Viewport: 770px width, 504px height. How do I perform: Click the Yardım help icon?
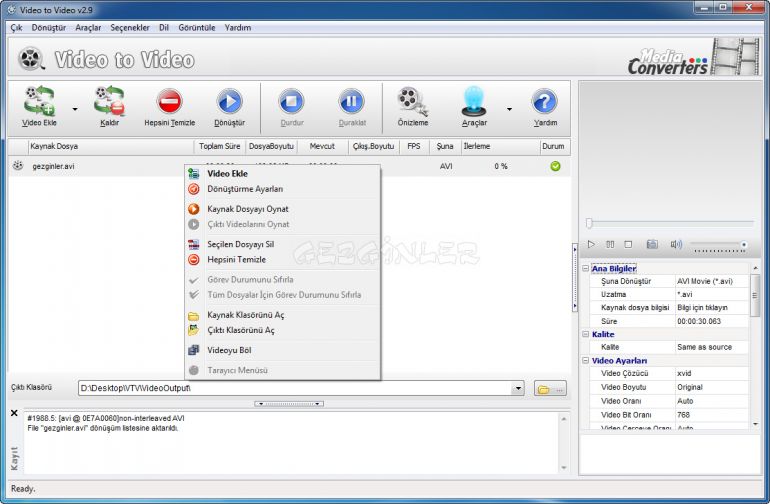[x=545, y=102]
